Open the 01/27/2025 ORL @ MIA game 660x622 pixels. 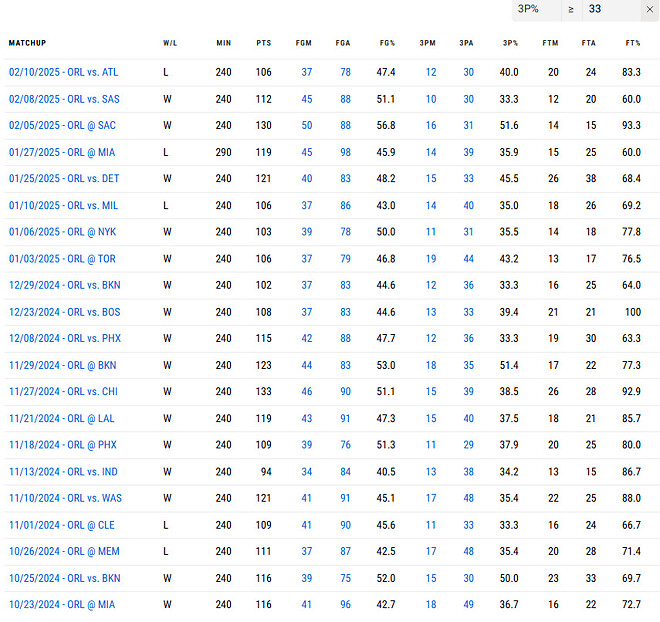[x=62, y=152]
